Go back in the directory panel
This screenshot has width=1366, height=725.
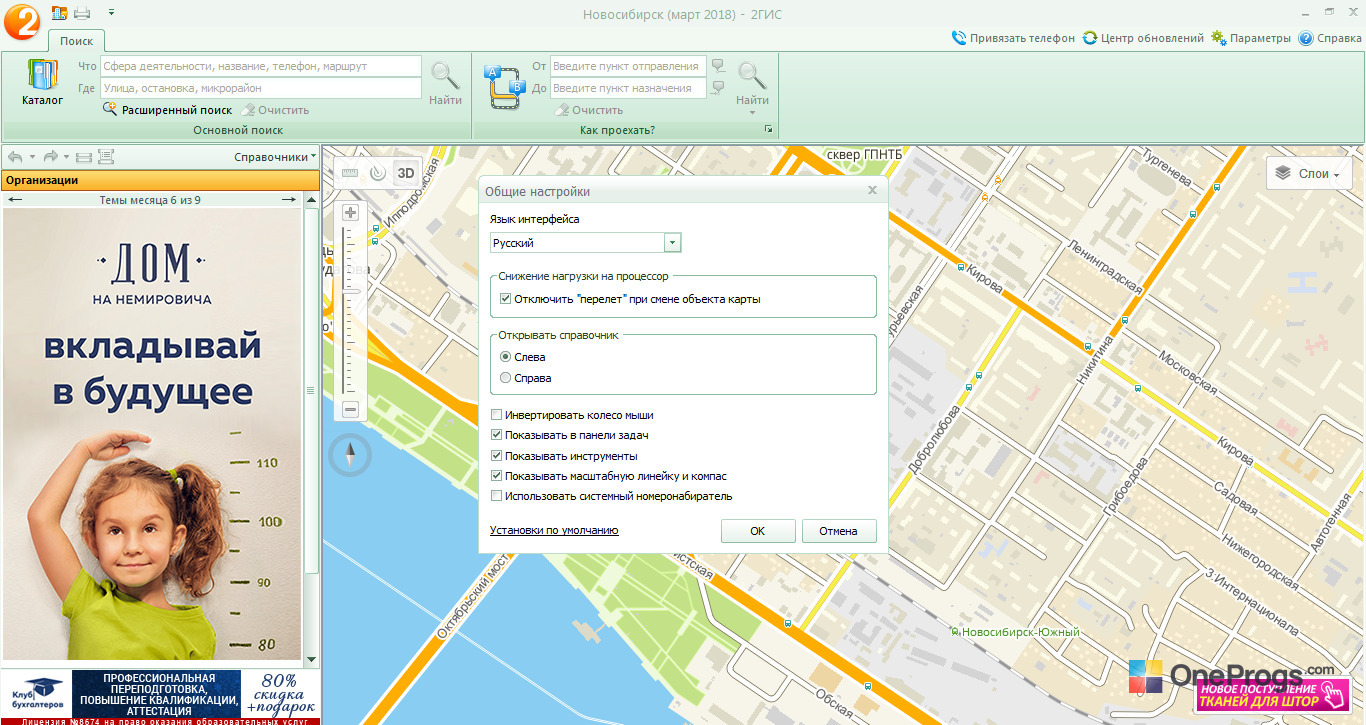(x=15, y=157)
